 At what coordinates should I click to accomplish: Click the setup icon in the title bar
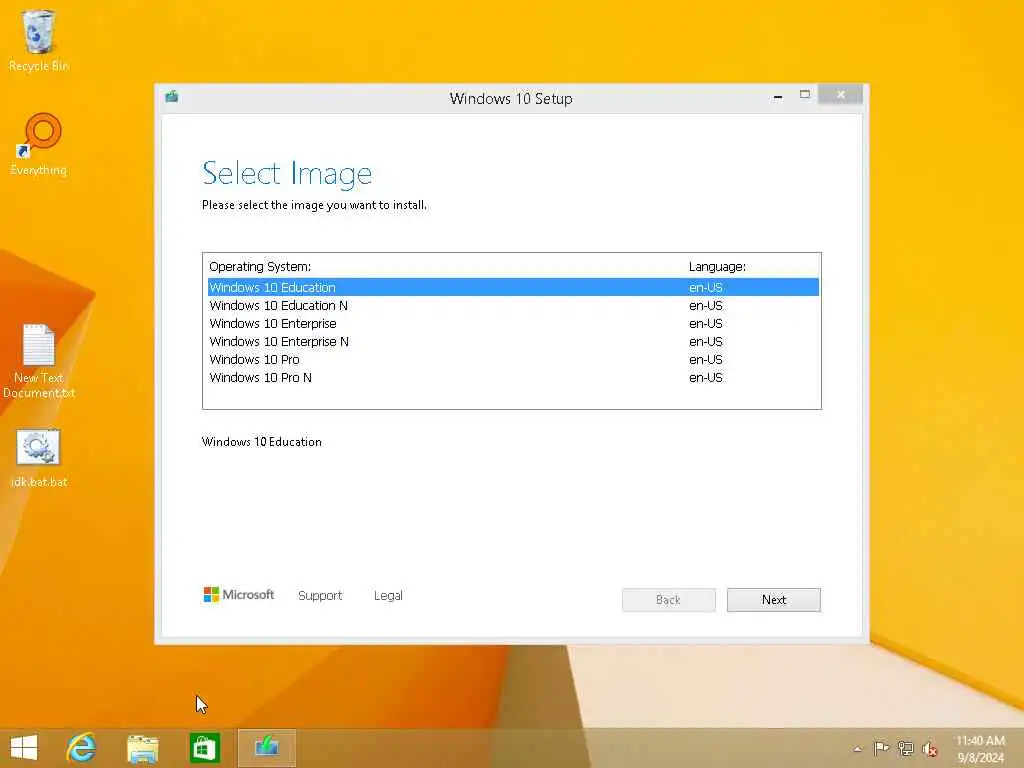(x=172, y=97)
